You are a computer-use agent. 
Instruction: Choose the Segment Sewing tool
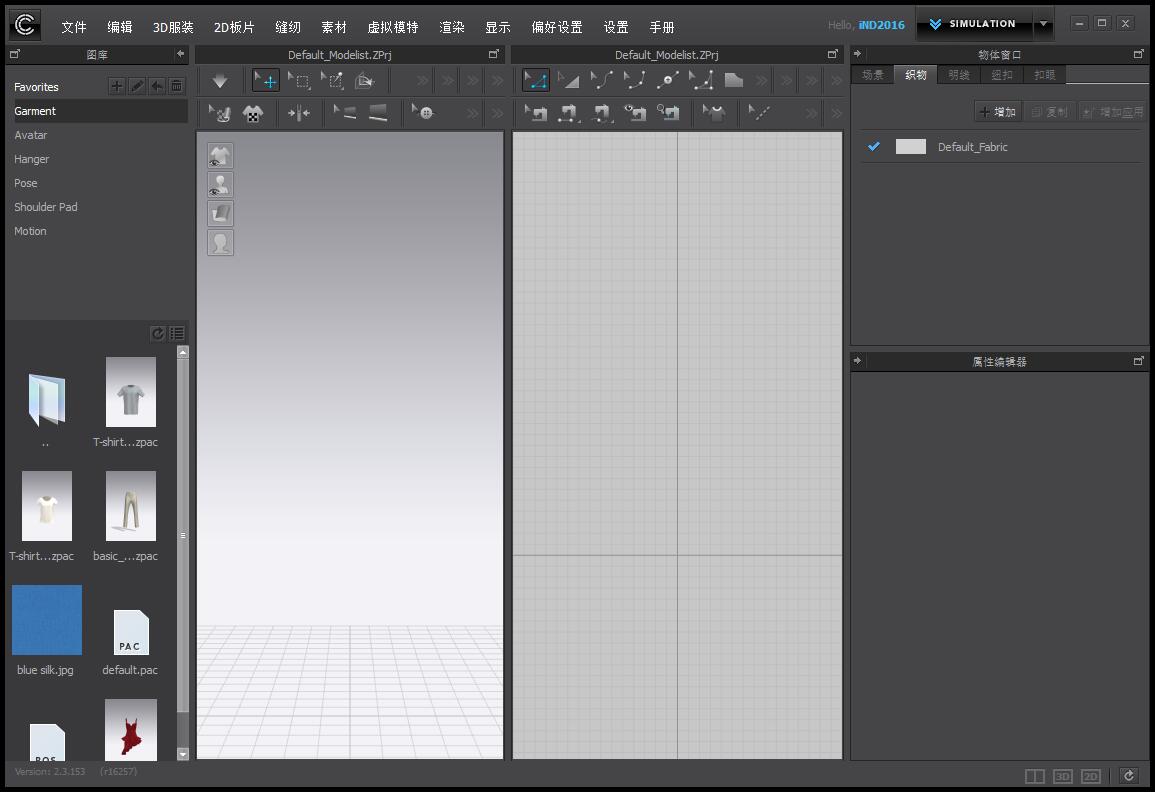tap(569, 113)
